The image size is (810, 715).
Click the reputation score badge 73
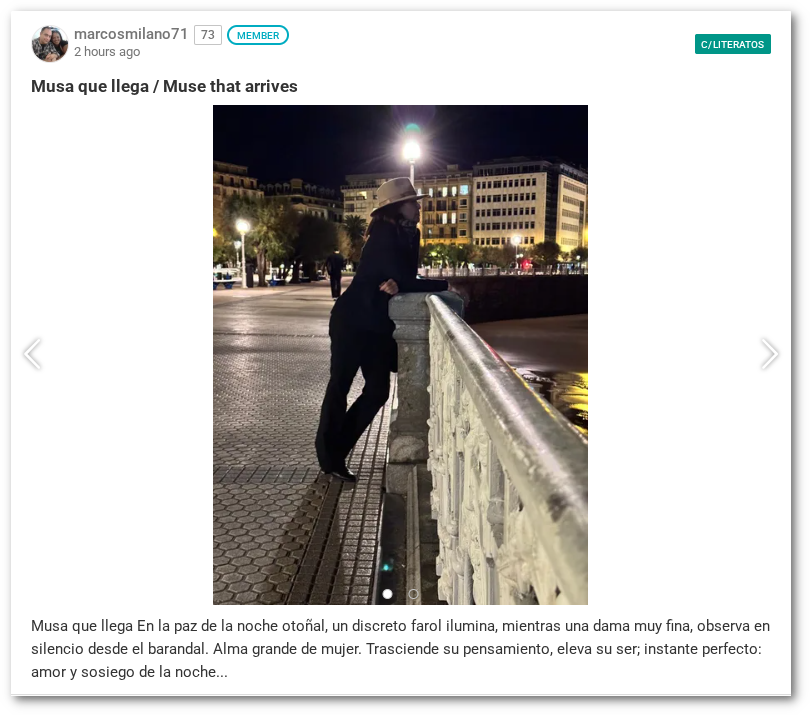tap(208, 35)
